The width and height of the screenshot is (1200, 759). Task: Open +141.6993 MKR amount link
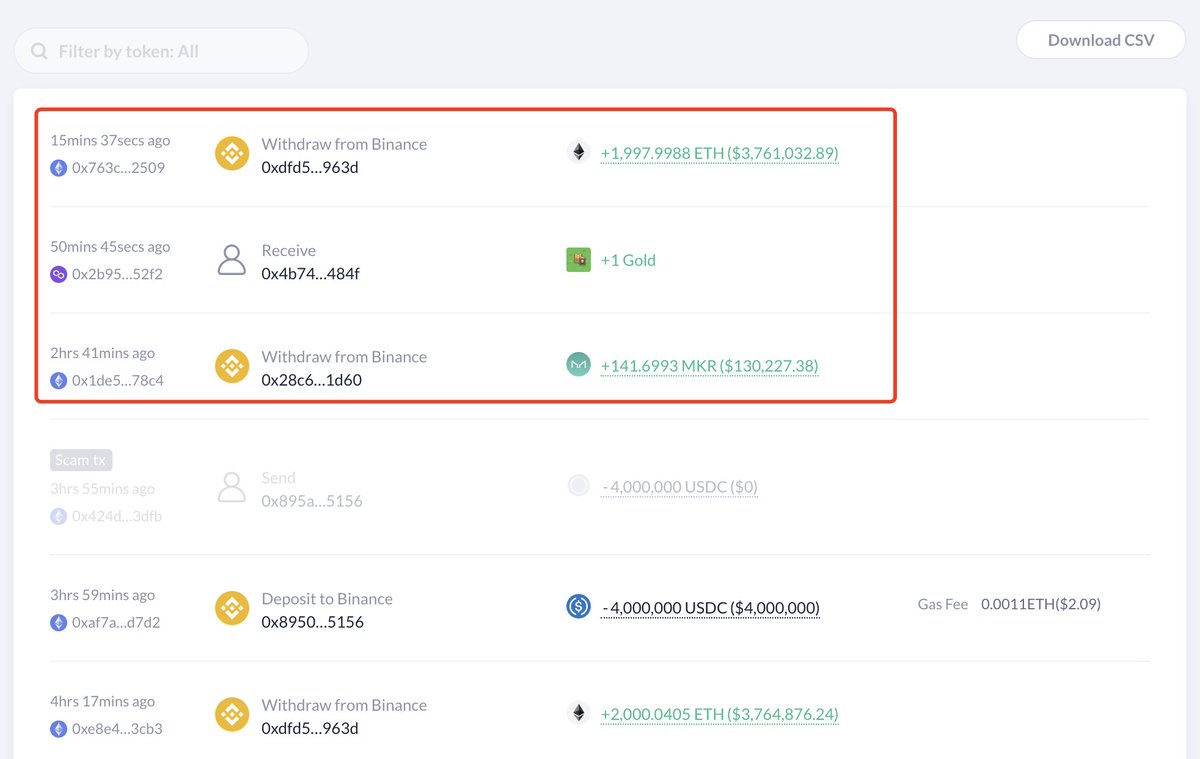tap(709, 366)
